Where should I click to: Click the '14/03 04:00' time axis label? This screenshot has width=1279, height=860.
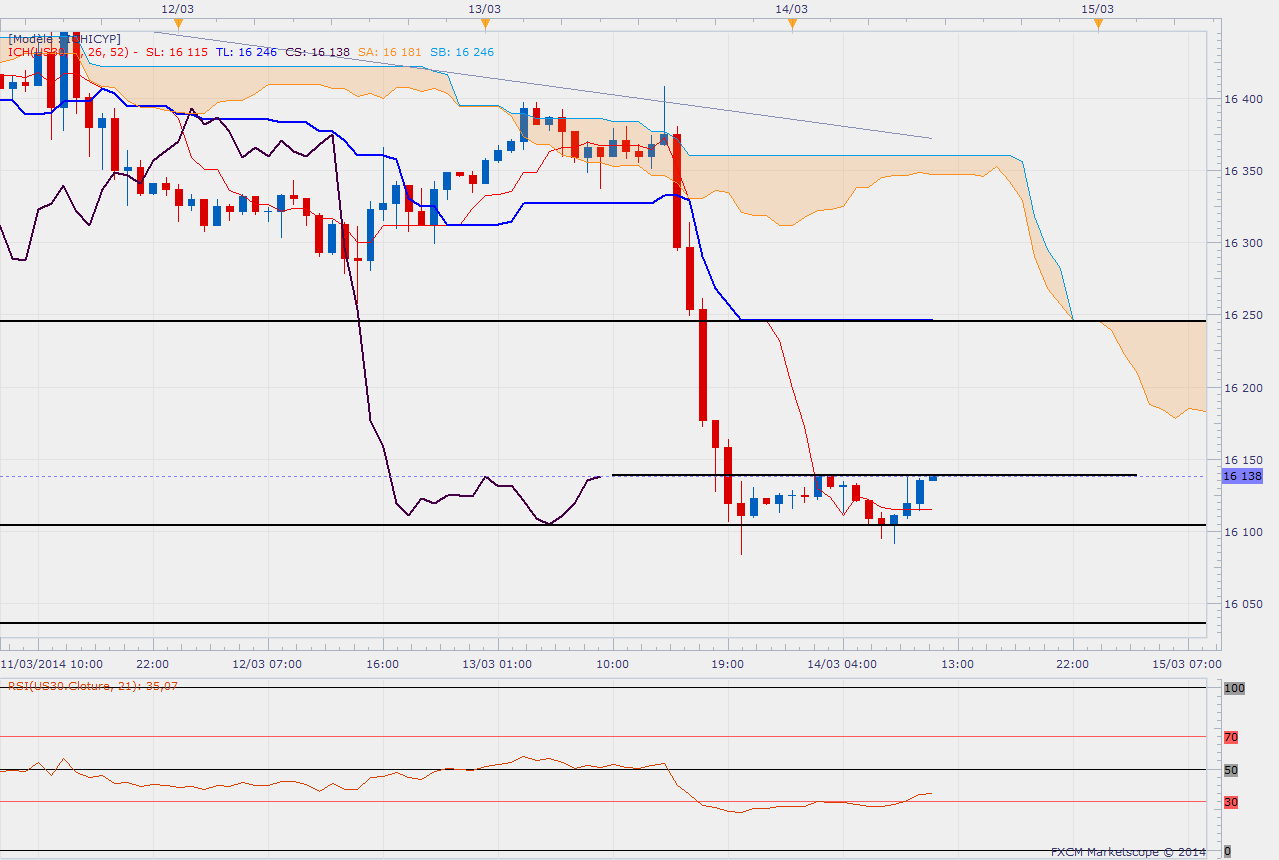[843, 664]
